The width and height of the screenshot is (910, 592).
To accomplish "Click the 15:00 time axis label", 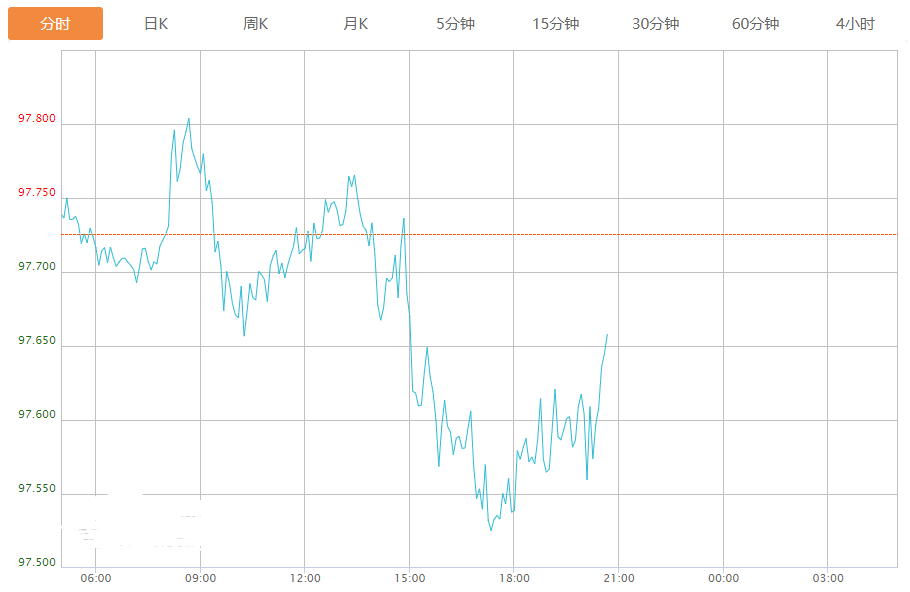I will pyautogui.click(x=409, y=578).
